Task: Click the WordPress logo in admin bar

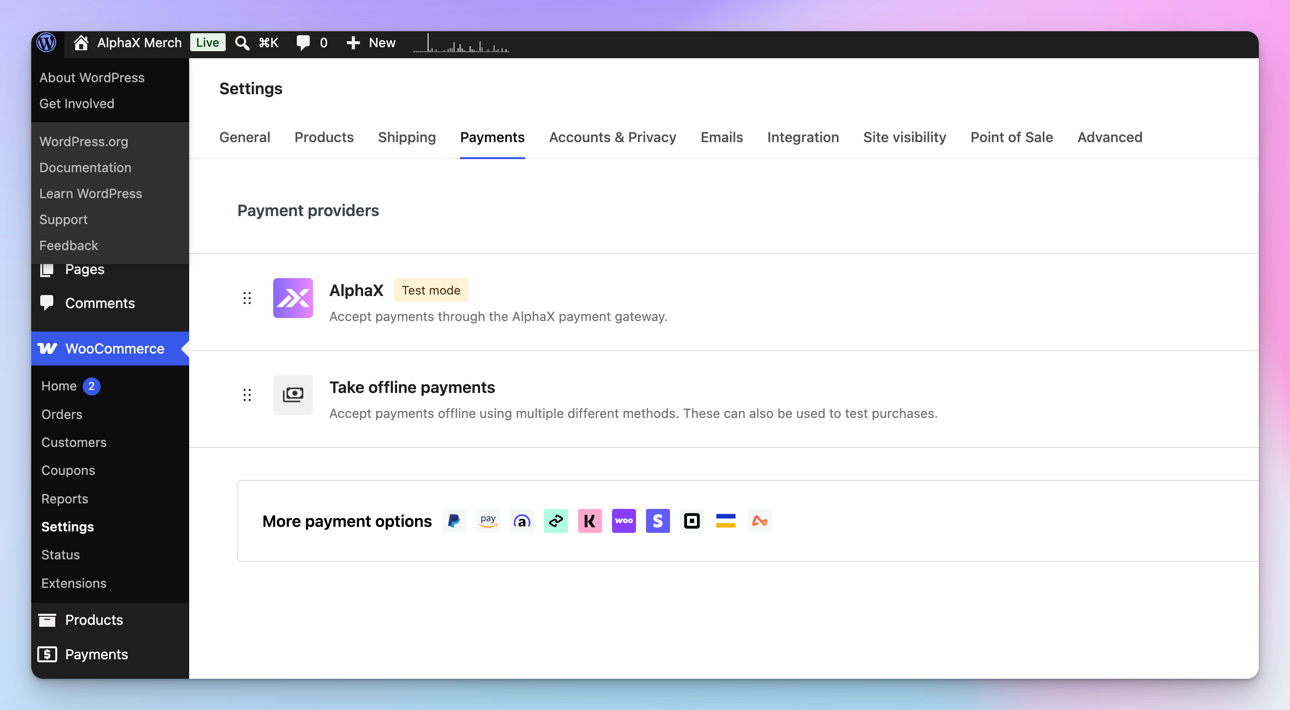Action: pyautogui.click(x=46, y=43)
